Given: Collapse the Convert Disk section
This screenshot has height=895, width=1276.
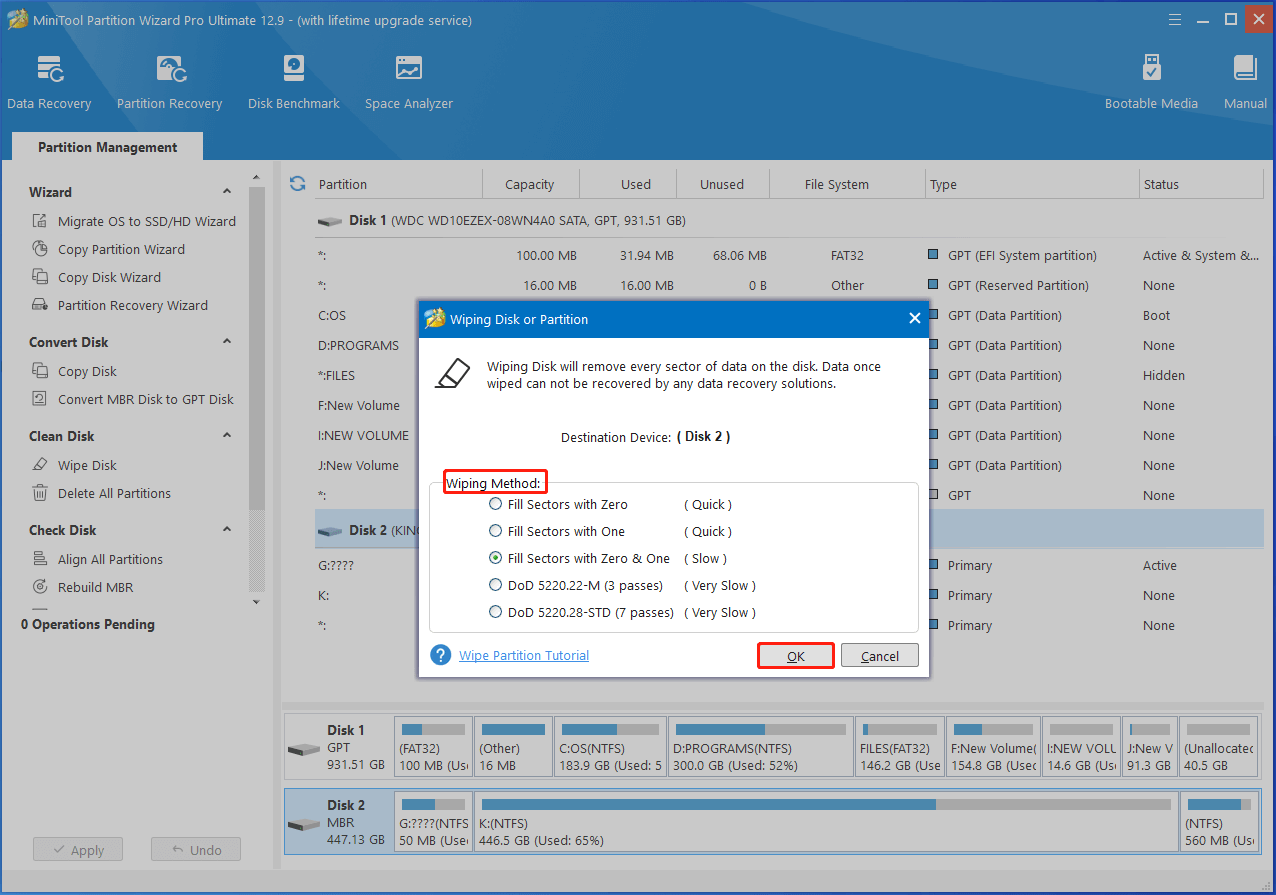Looking at the screenshot, I should point(227,342).
